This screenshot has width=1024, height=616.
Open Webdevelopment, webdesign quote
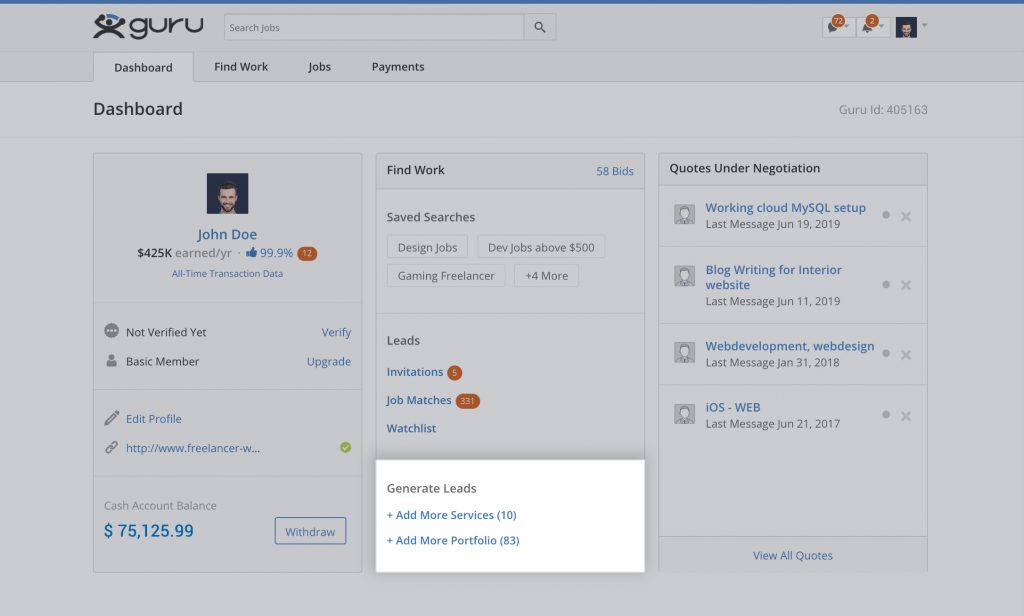[790, 346]
